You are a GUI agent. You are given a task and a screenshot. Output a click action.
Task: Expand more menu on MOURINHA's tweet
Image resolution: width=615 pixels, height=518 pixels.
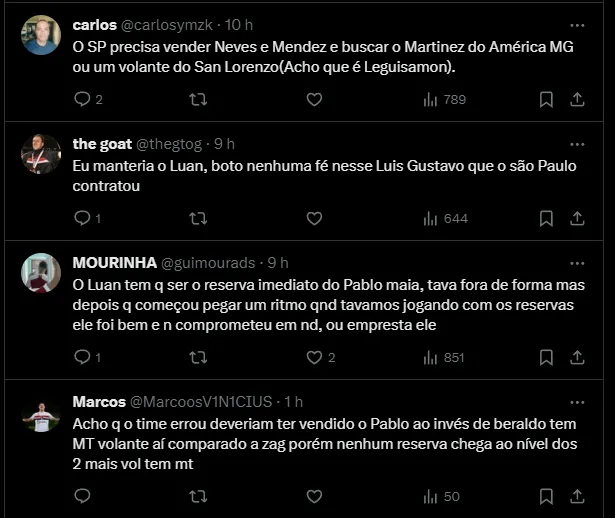tap(577, 263)
